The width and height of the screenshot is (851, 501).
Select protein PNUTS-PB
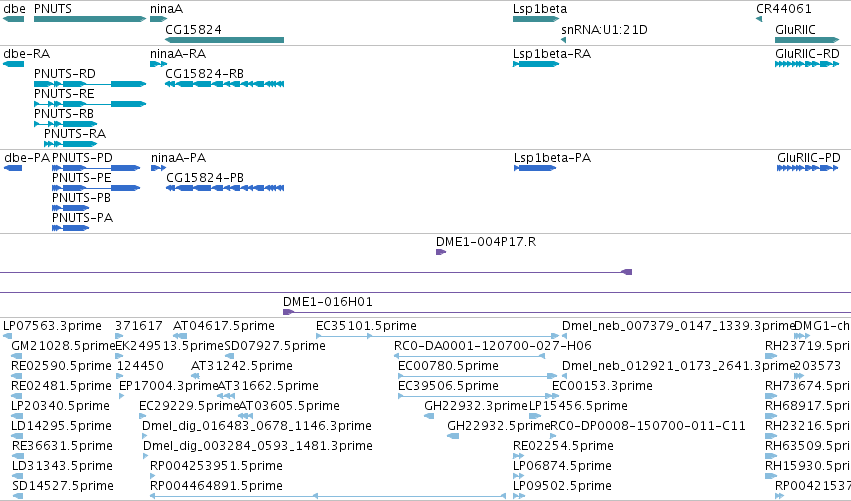pyautogui.click(x=81, y=198)
